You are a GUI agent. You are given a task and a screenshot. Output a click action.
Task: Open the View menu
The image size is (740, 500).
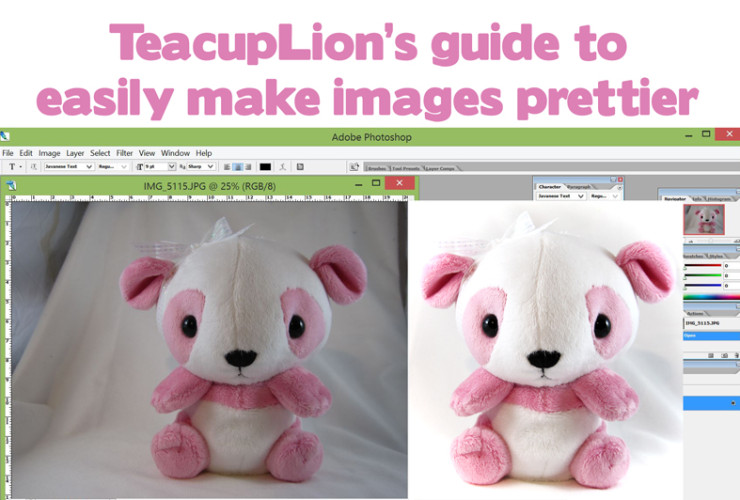point(147,153)
